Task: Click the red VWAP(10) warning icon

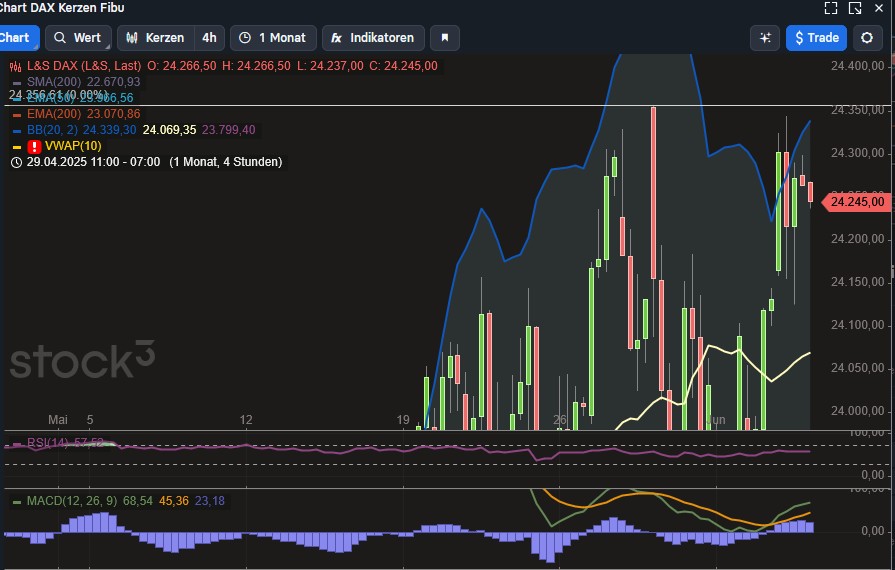Action: (34, 146)
